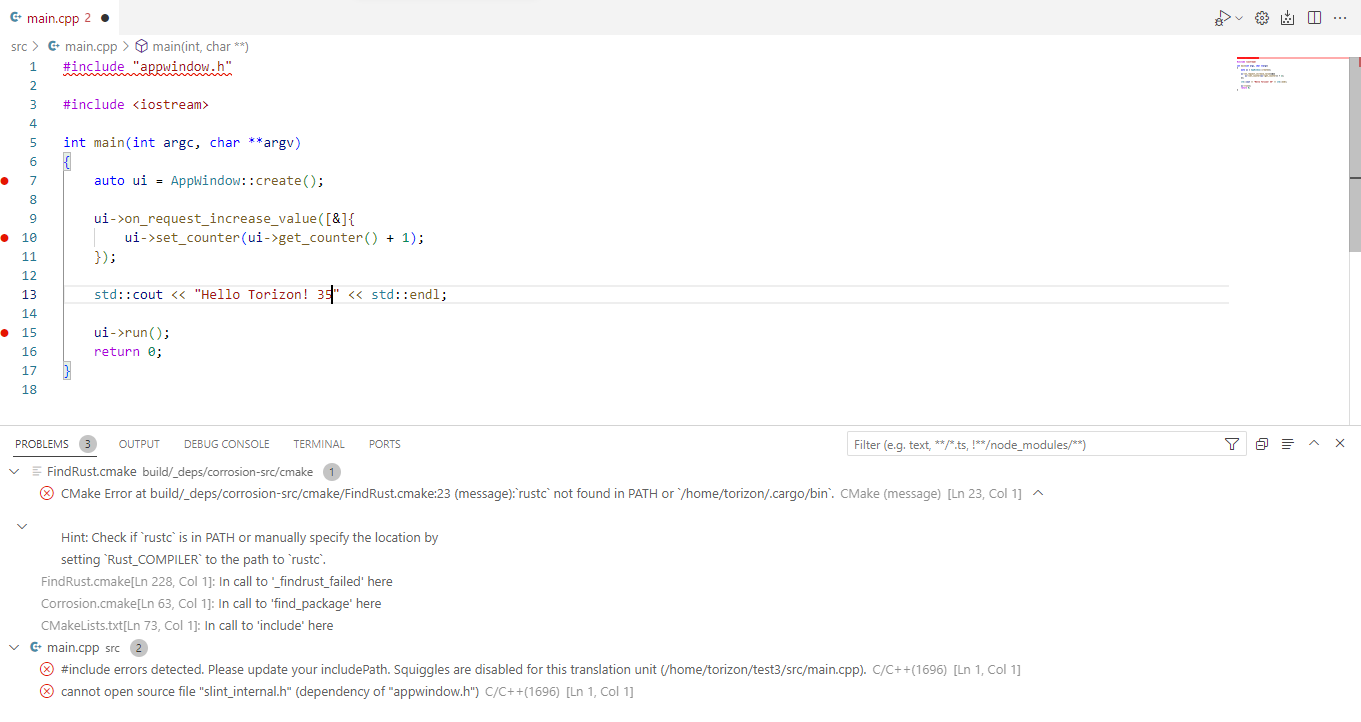Open the run or debug dropdown arrow
The height and width of the screenshot is (722, 1361).
pyautogui.click(x=1240, y=18)
